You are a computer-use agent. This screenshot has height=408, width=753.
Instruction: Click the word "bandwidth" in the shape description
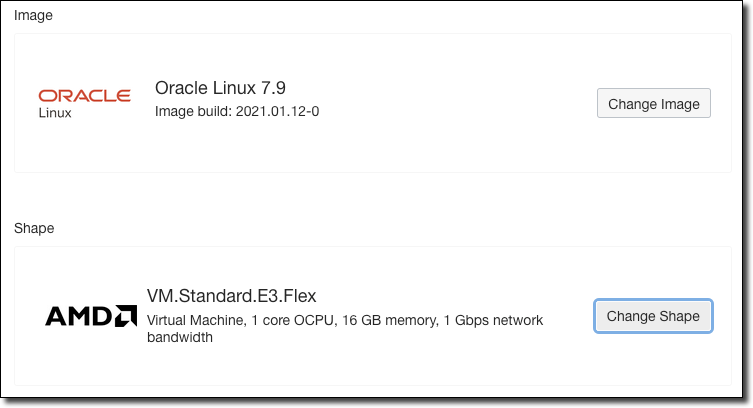point(179,338)
